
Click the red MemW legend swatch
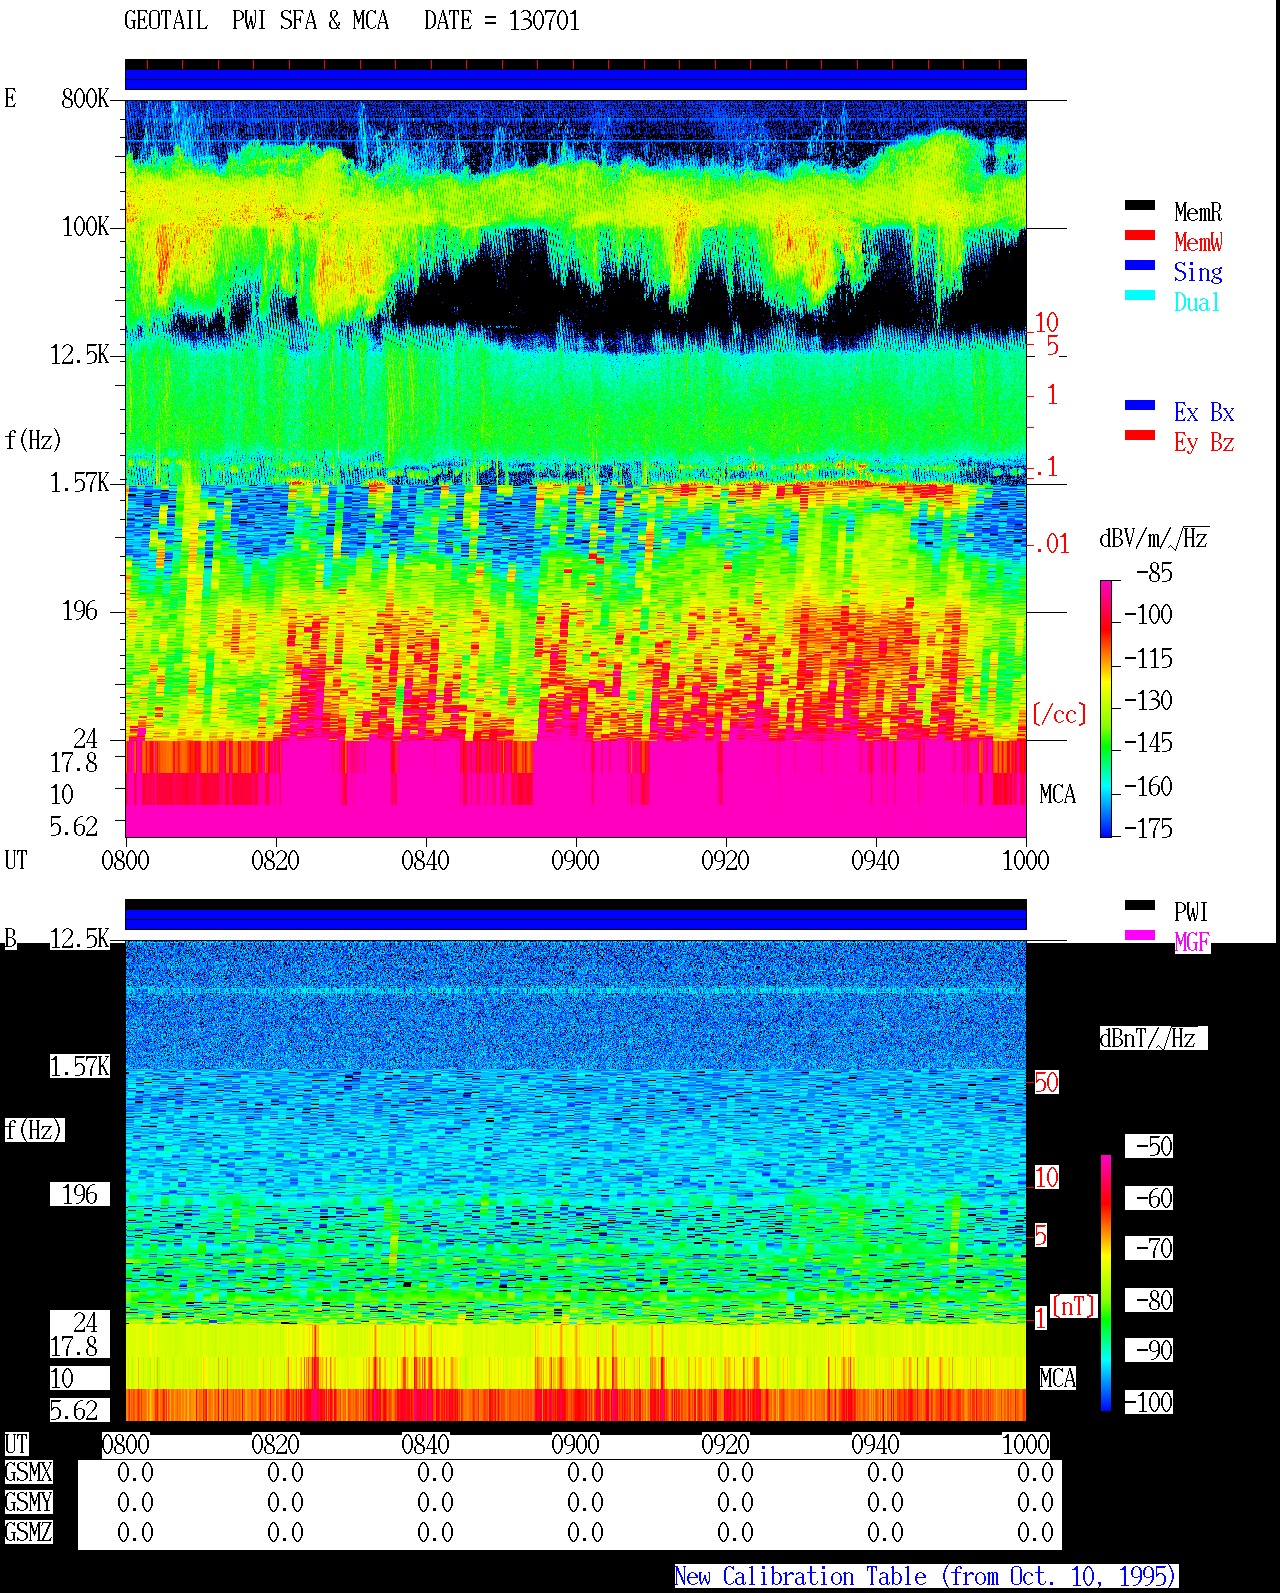(1139, 235)
